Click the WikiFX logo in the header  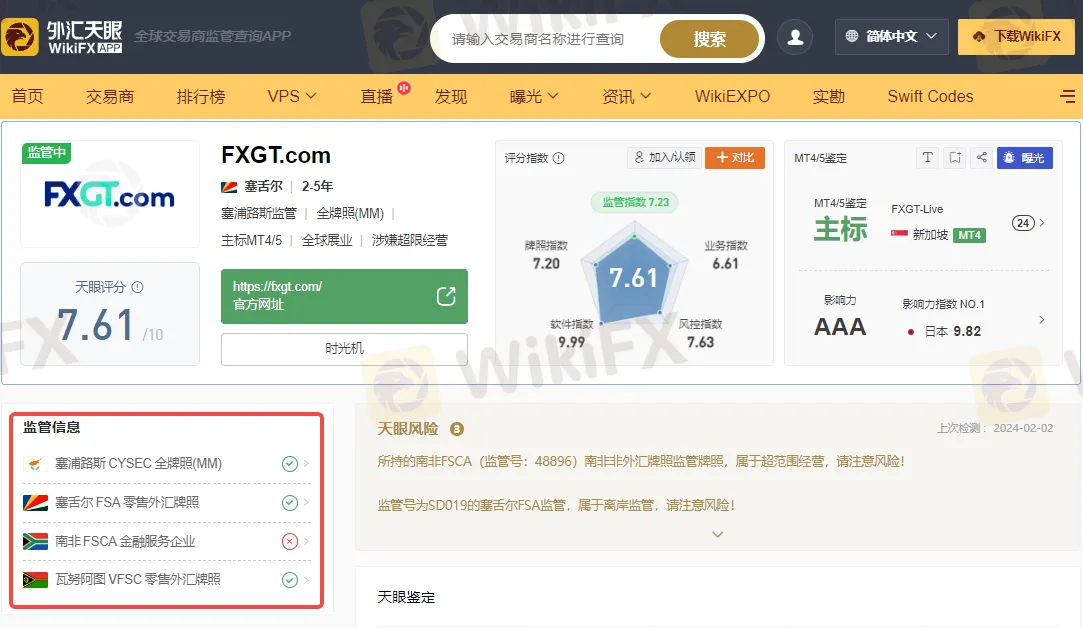pos(62,37)
